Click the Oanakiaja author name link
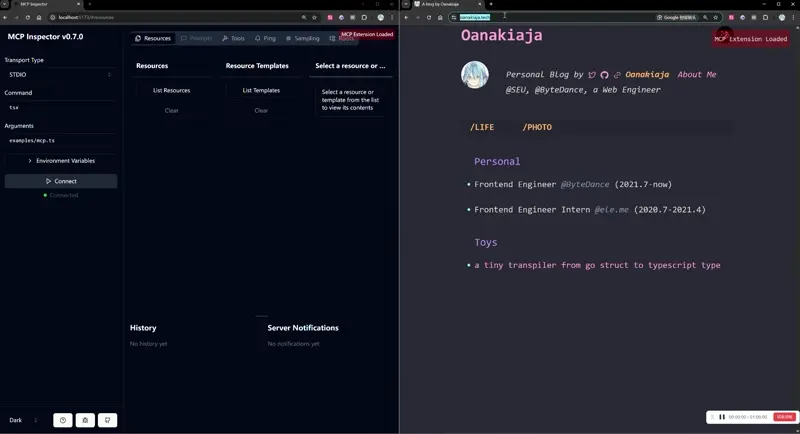This screenshot has height=434, width=800. pyautogui.click(x=647, y=74)
